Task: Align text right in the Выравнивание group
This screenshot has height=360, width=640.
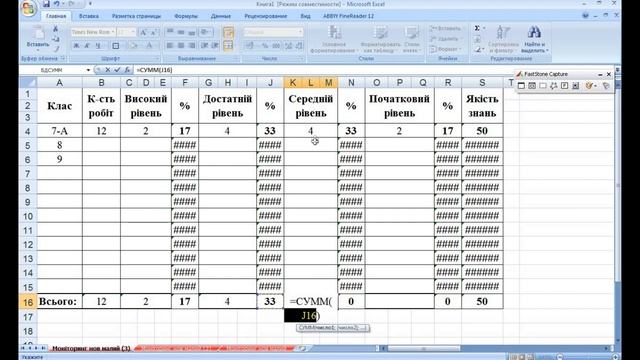Action: 192,46
